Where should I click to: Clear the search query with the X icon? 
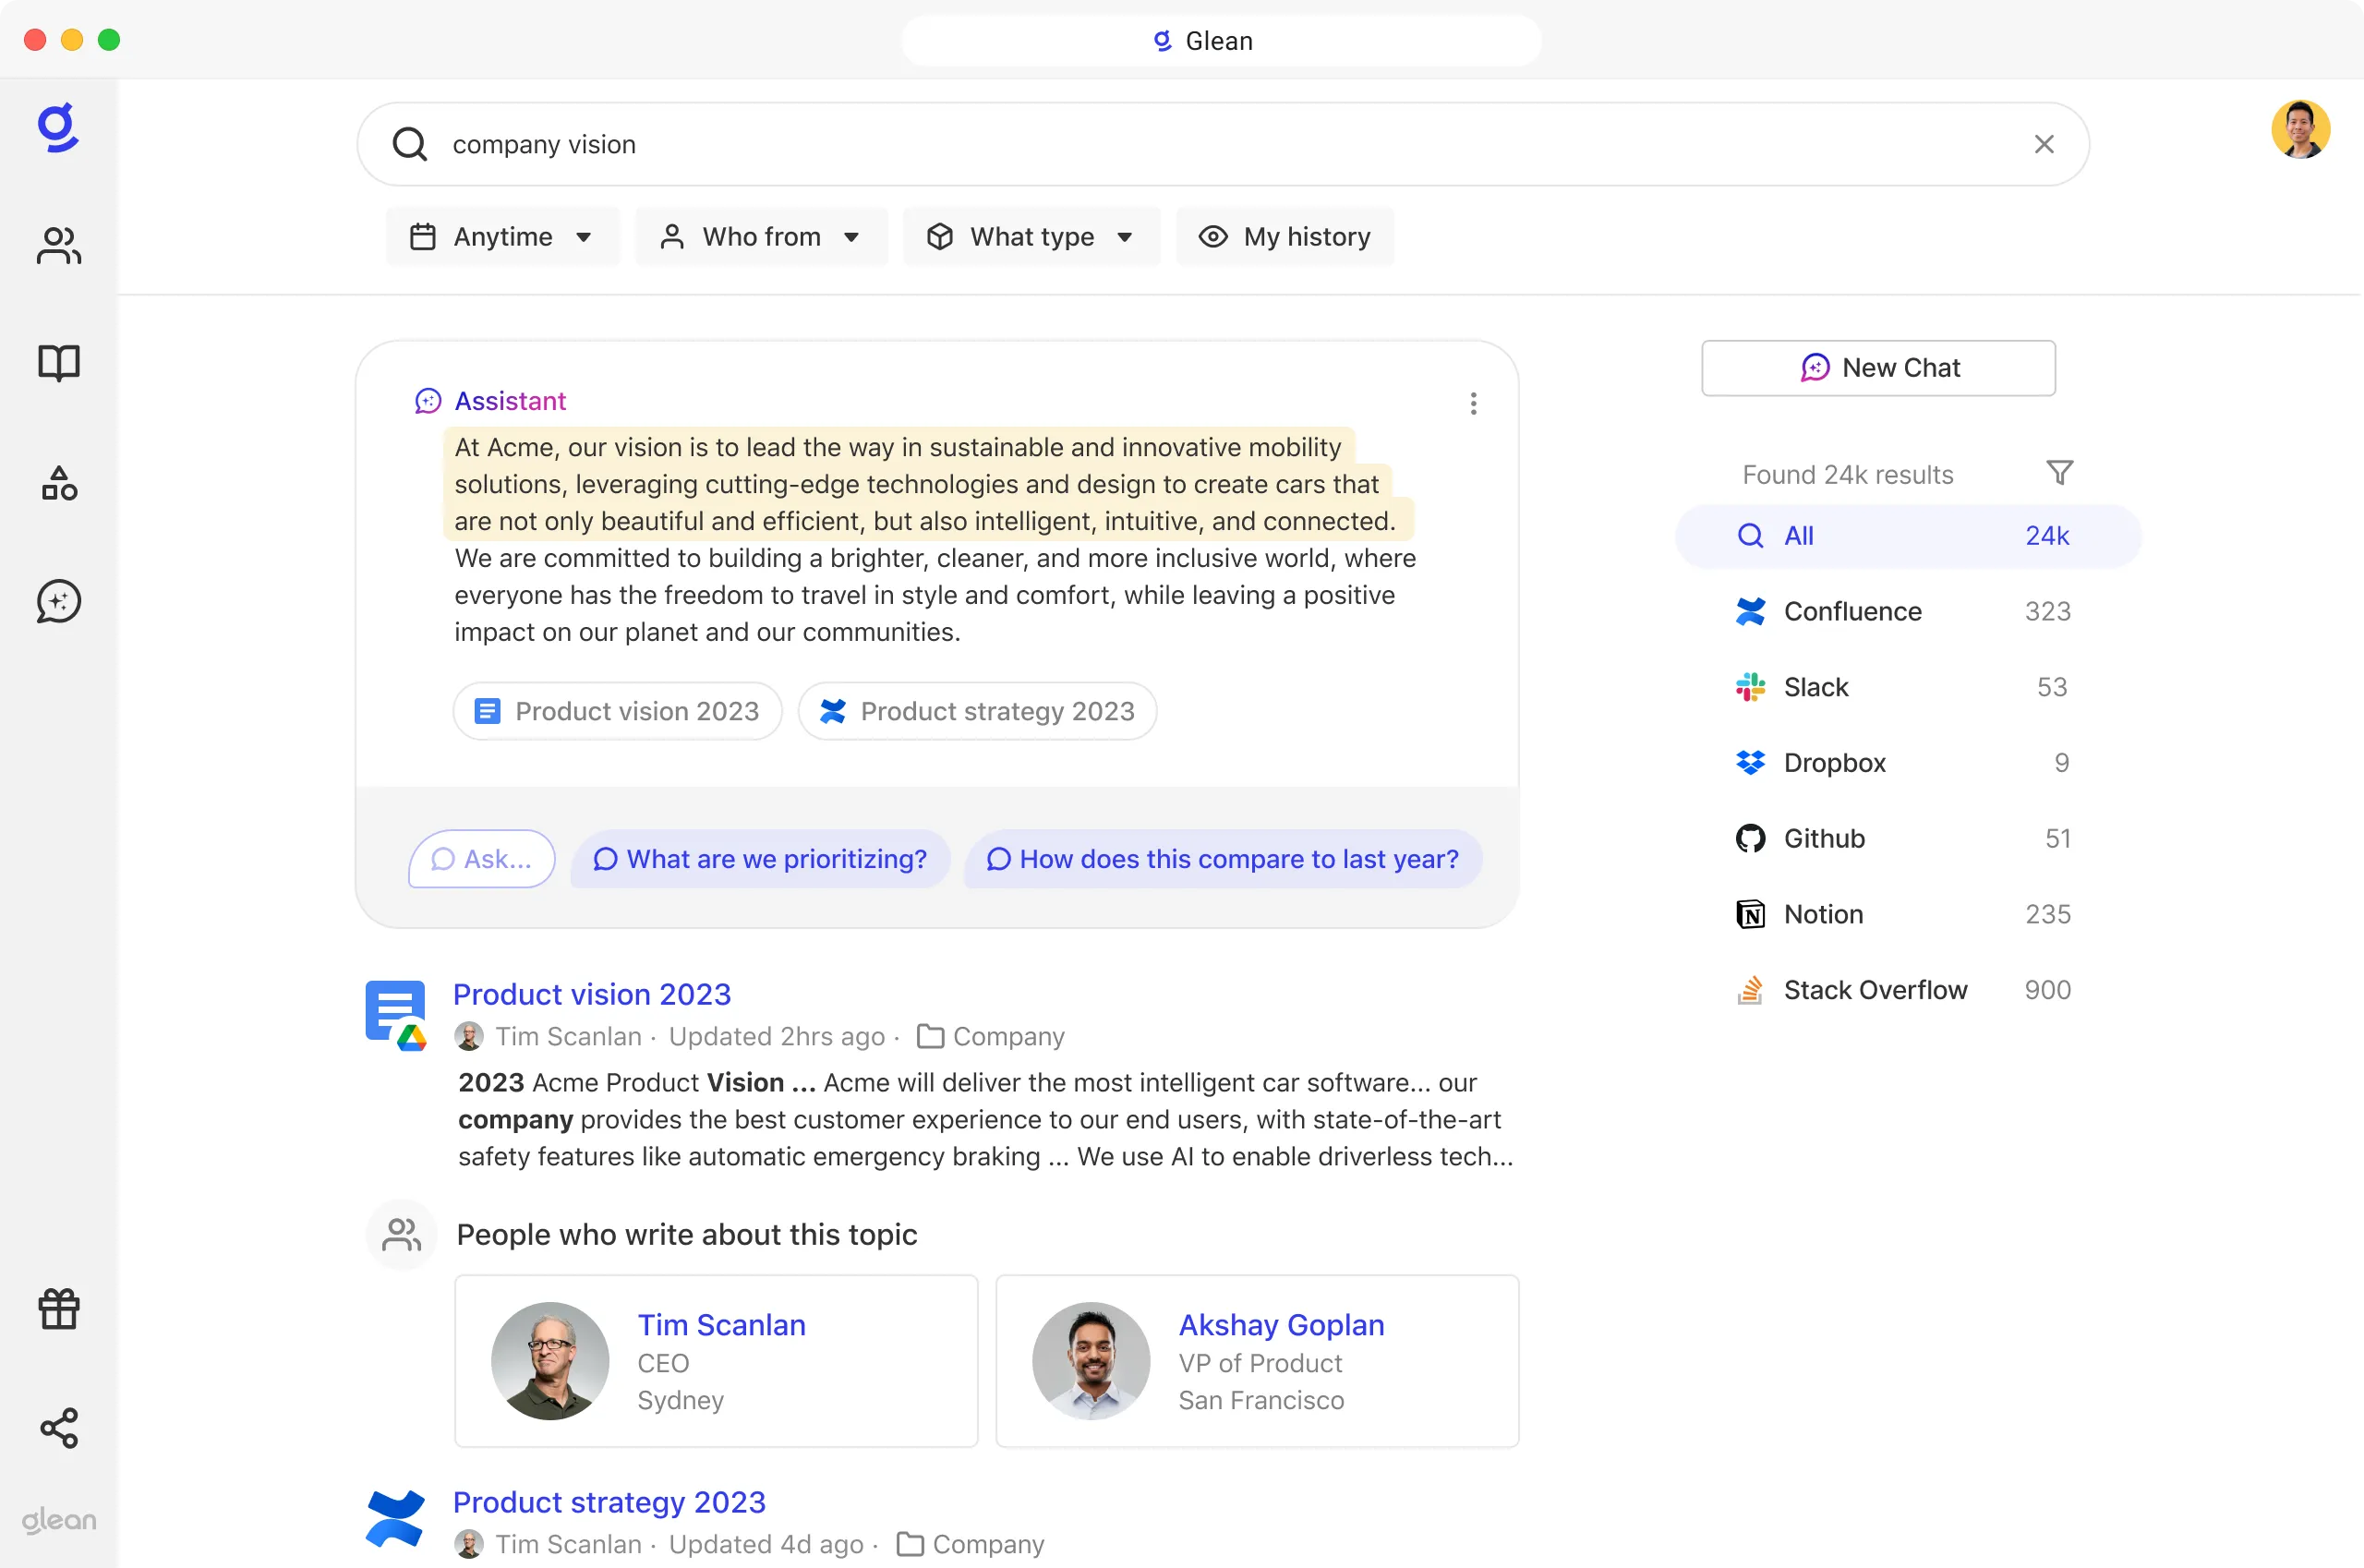pos(2044,144)
